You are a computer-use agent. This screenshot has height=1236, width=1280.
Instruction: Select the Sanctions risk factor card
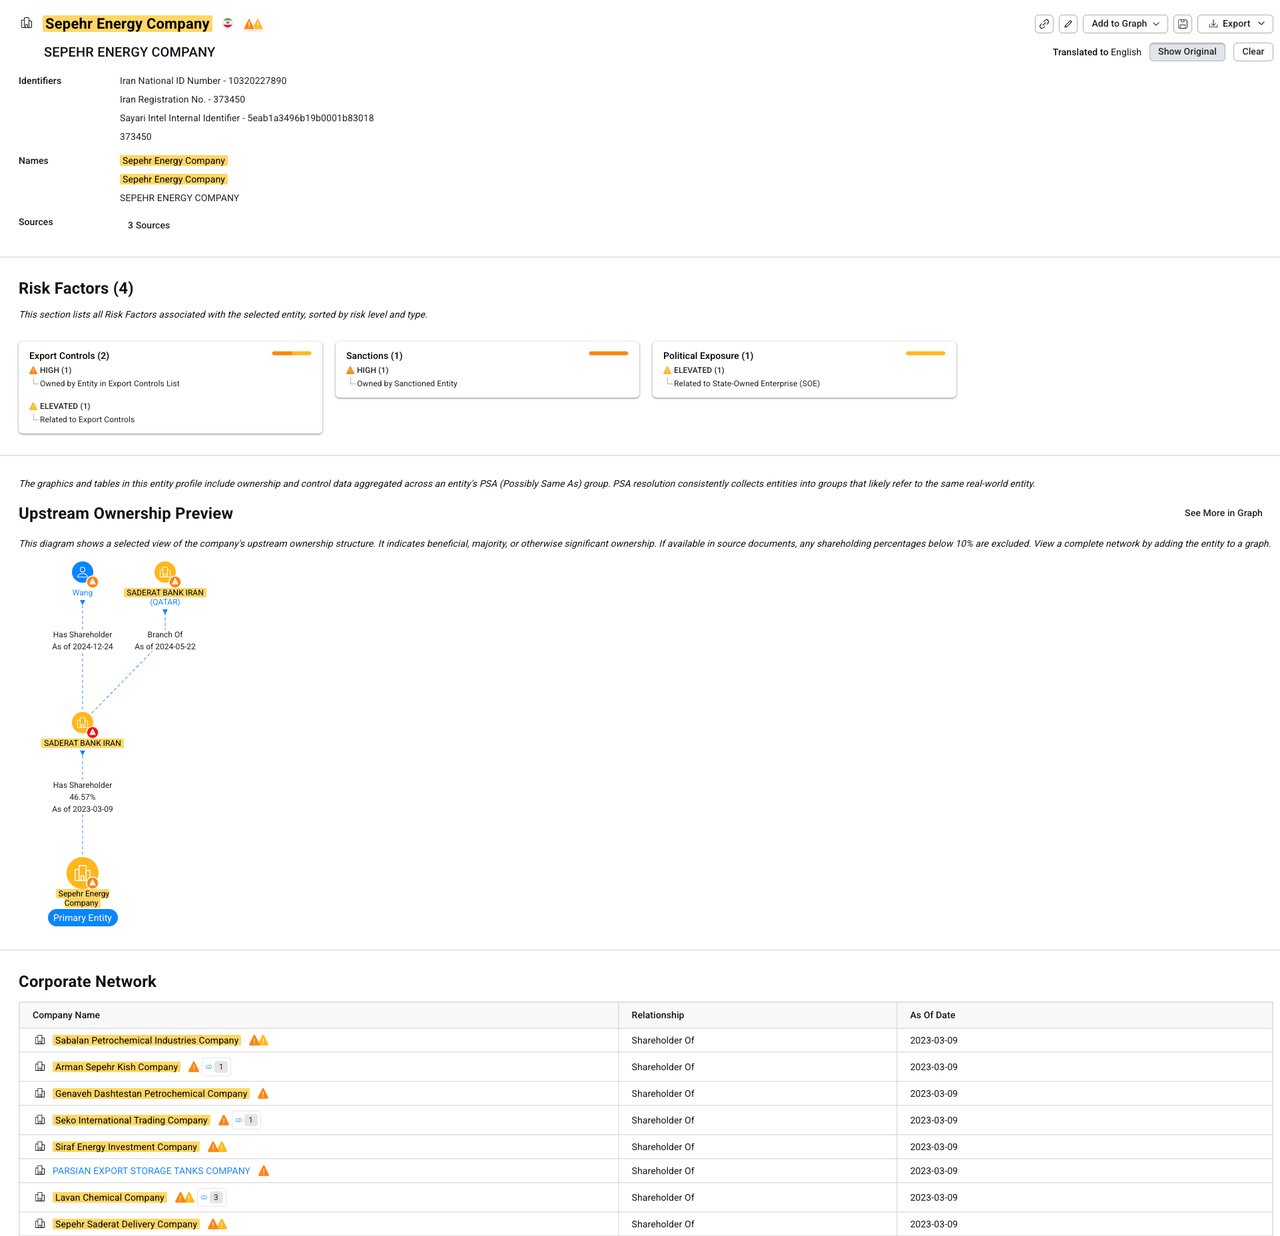coord(487,369)
